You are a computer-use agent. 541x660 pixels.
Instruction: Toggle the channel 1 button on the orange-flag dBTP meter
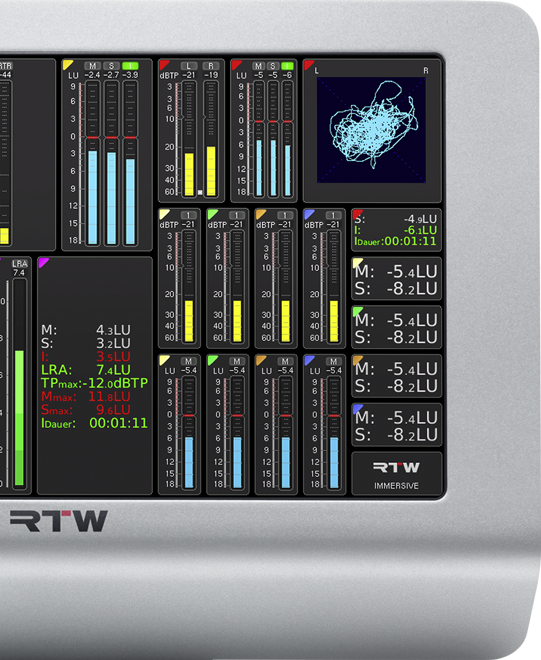pos(285,215)
